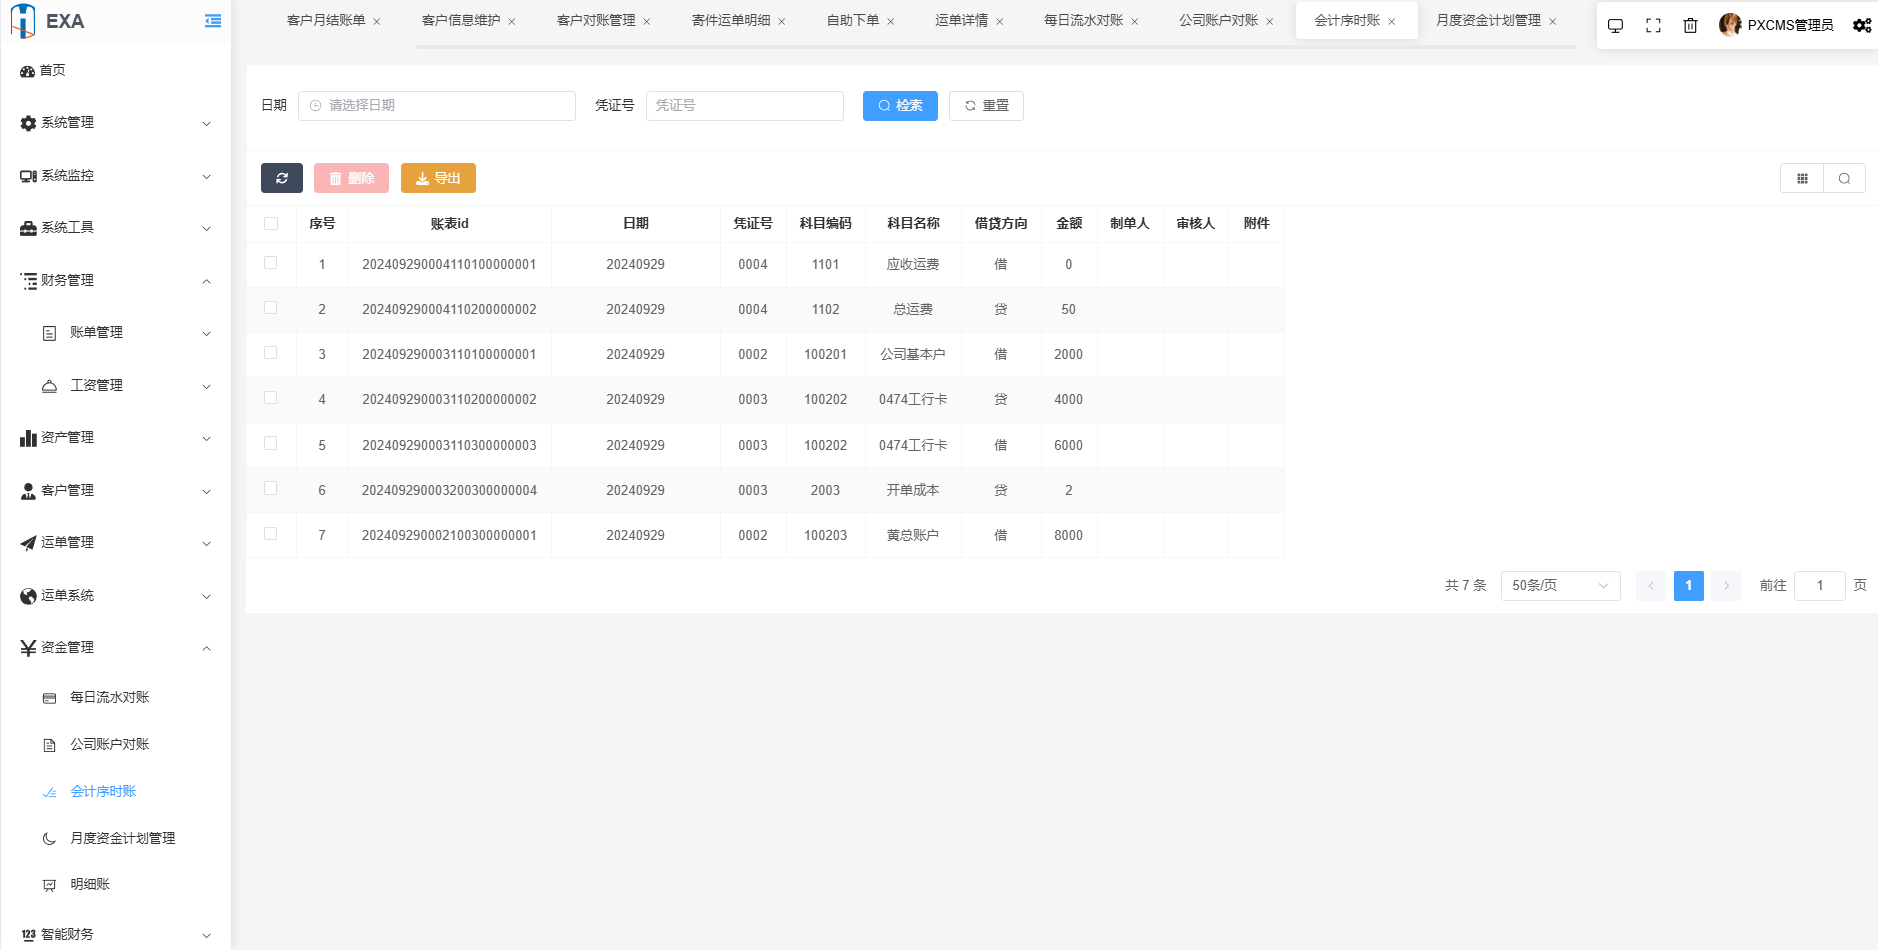
Task: Expand the 运单管理 menu
Action: point(116,543)
